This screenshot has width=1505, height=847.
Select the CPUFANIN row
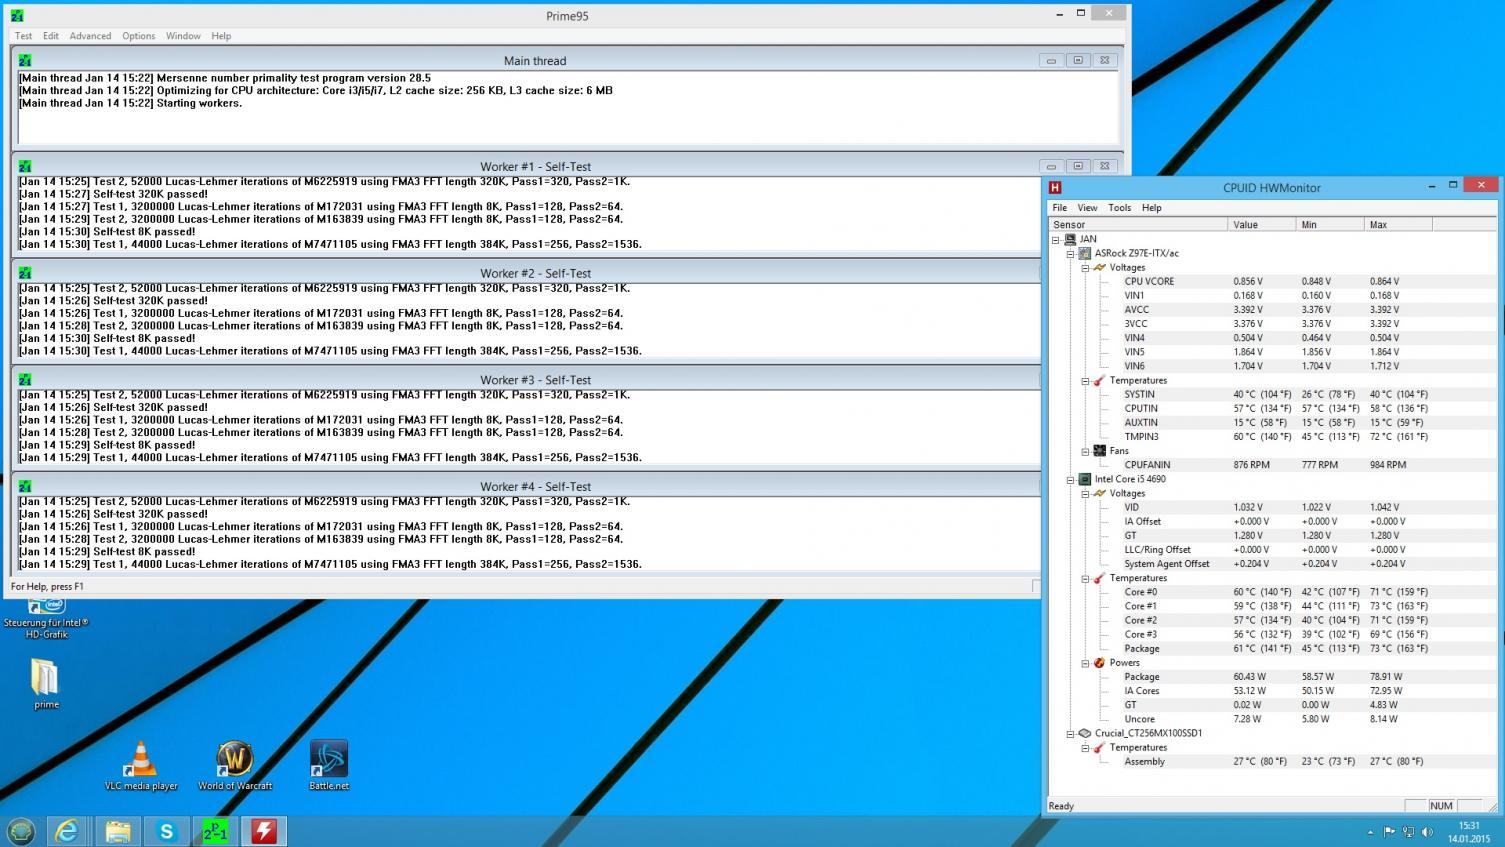1272,465
